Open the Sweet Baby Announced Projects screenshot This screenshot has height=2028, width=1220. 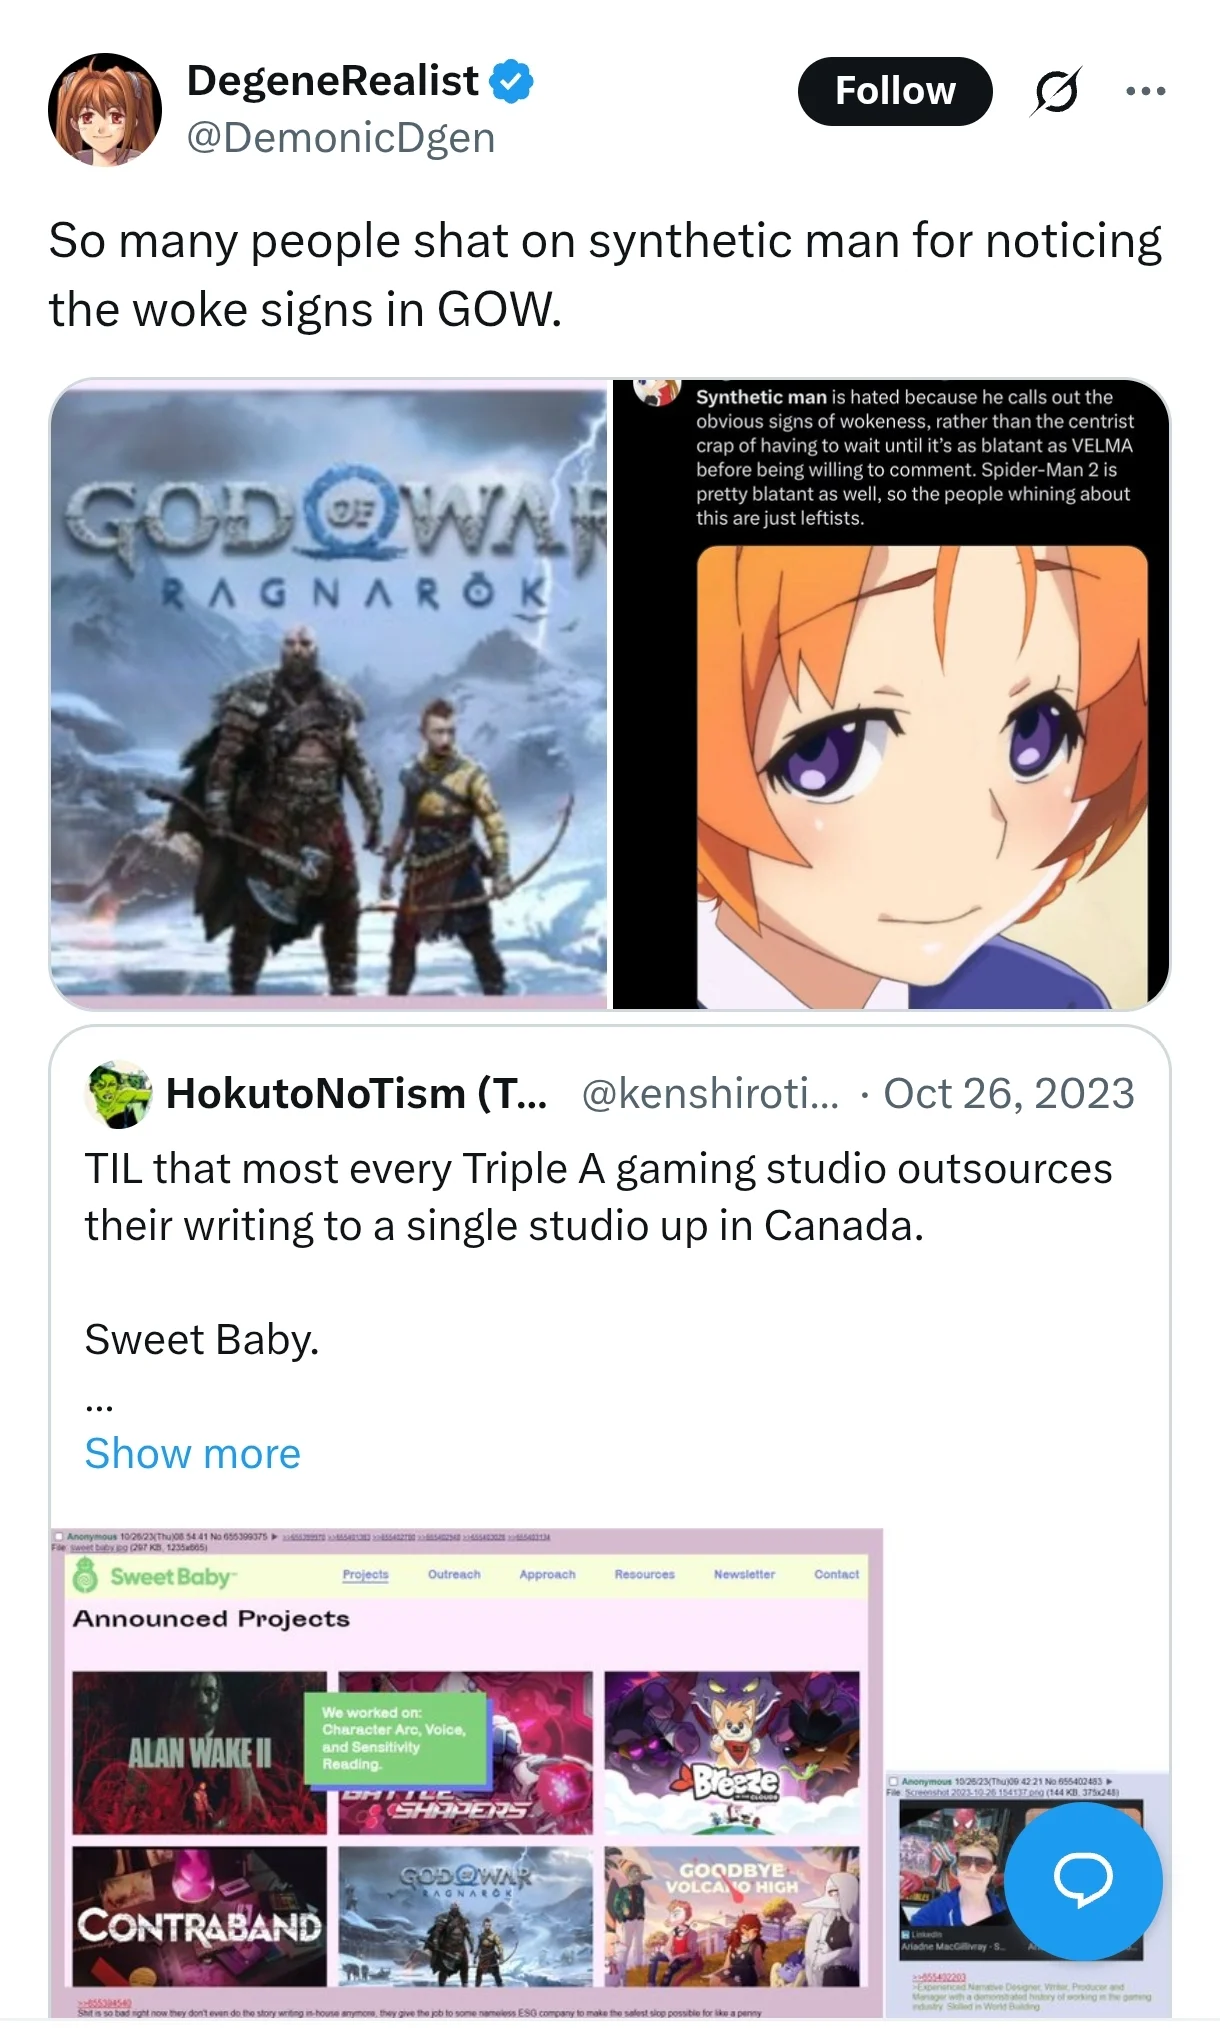click(x=467, y=1772)
